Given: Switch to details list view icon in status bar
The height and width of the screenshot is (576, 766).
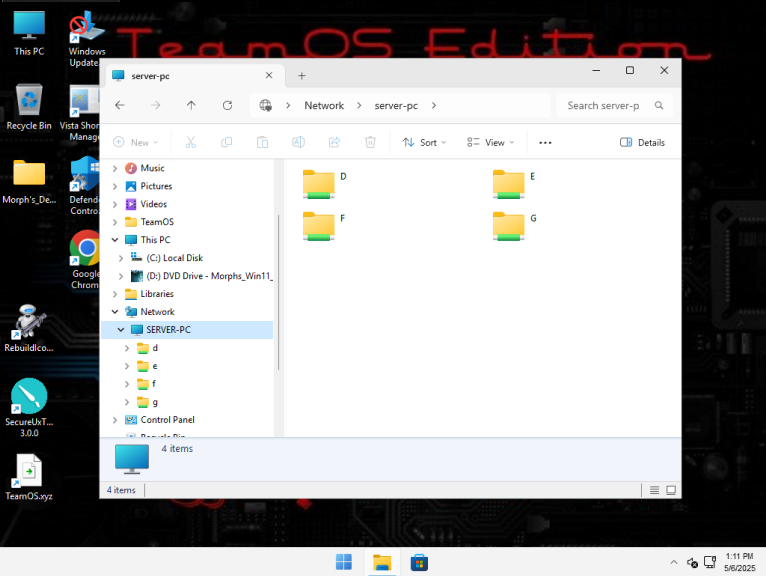Looking at the screenshot, I should coord(655,490).
